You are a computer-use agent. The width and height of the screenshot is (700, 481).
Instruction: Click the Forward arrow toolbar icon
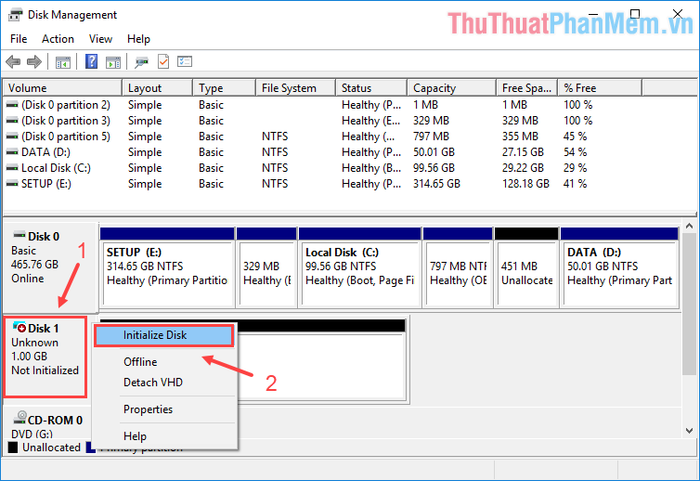pyautogui.click(x=34, y=62)
